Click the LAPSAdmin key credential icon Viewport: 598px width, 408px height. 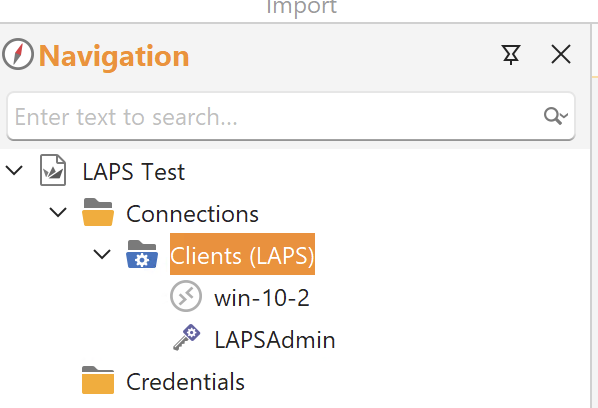point(186,337)
